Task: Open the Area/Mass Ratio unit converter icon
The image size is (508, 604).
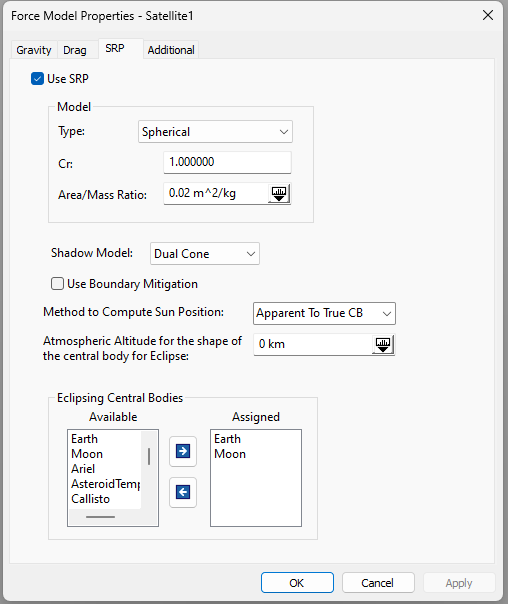Action: pyautogui.click(x=279, y=193)
